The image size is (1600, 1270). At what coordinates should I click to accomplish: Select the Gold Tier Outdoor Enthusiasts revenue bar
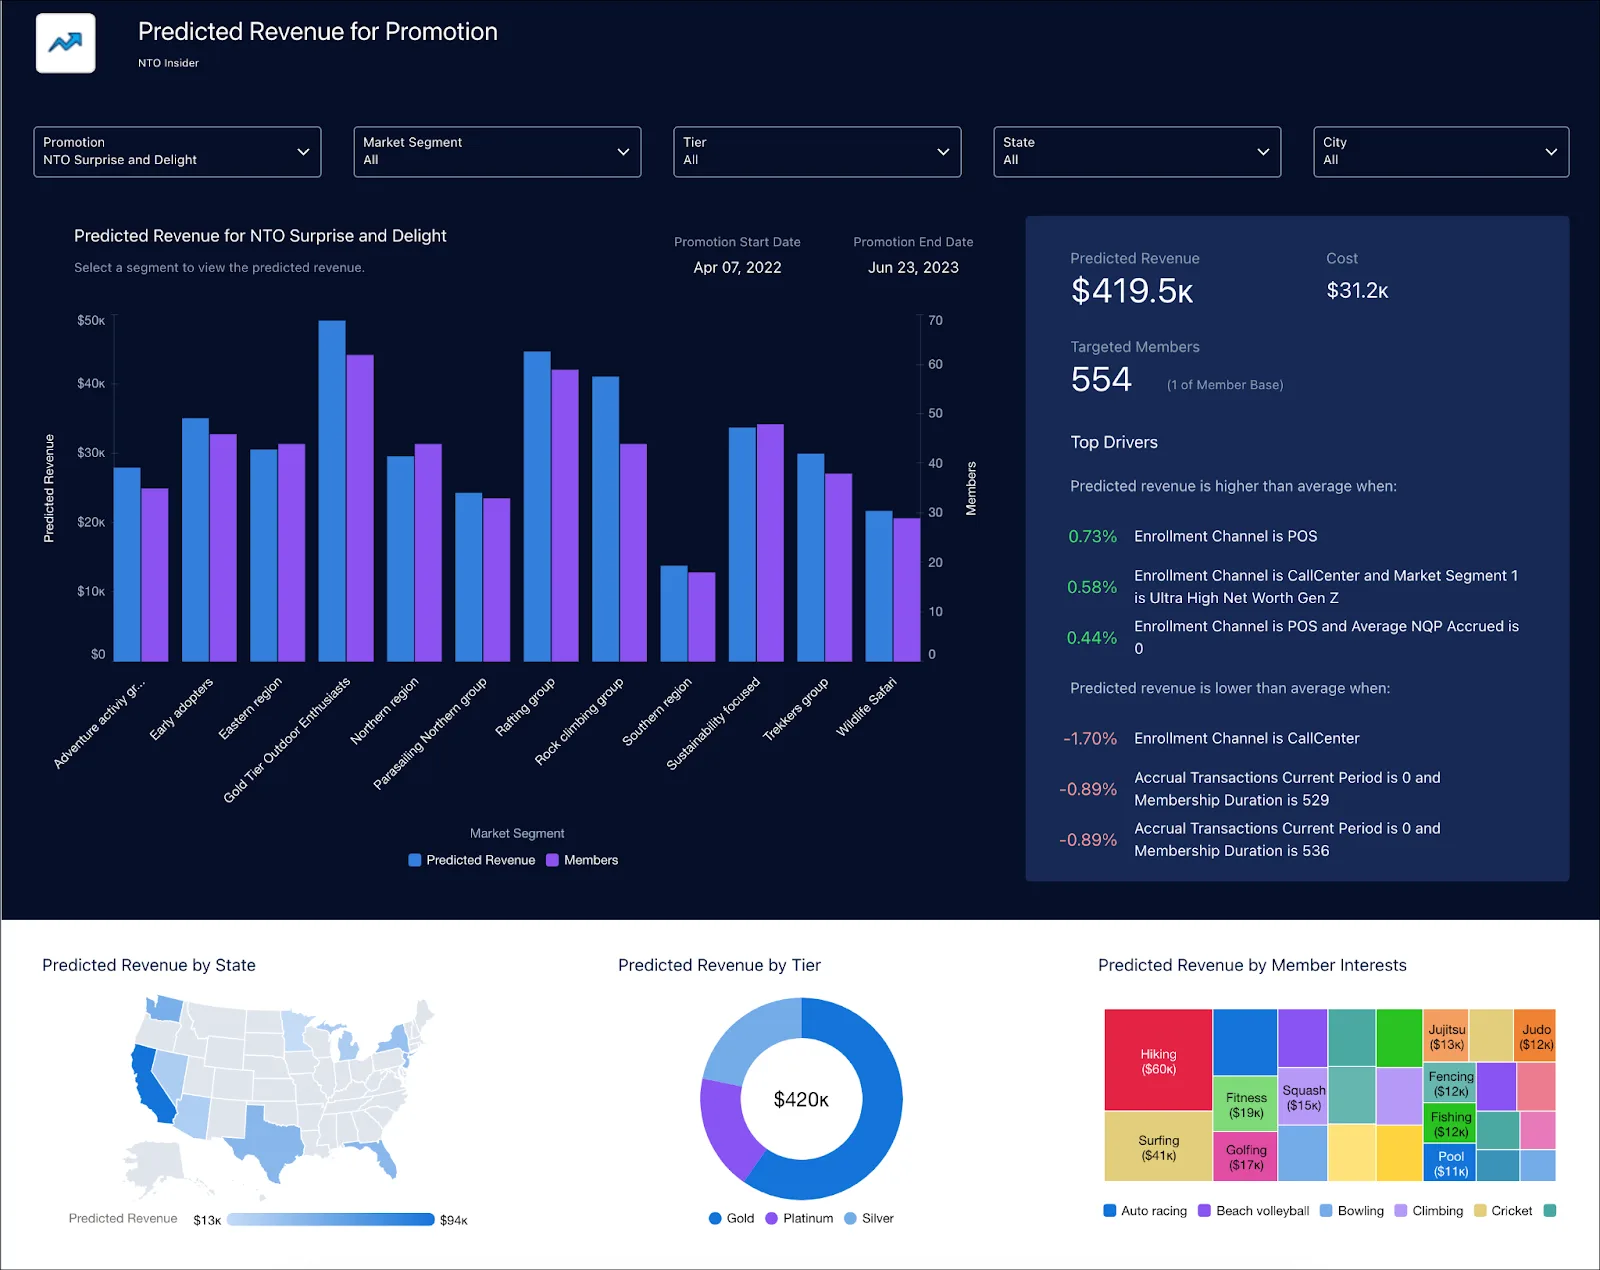click(x=332, y=491)
